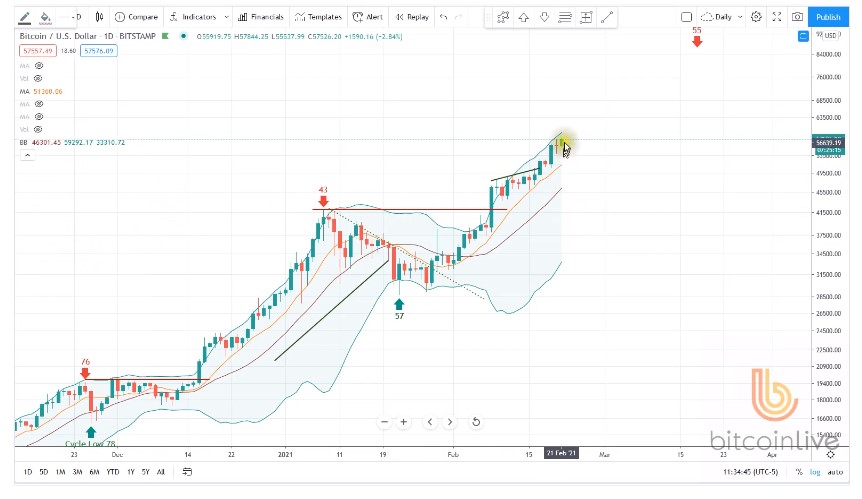The width and height of the screenshot is (862, 499).
Task: Click the snapshot camera icon
Action: (797, 17)
